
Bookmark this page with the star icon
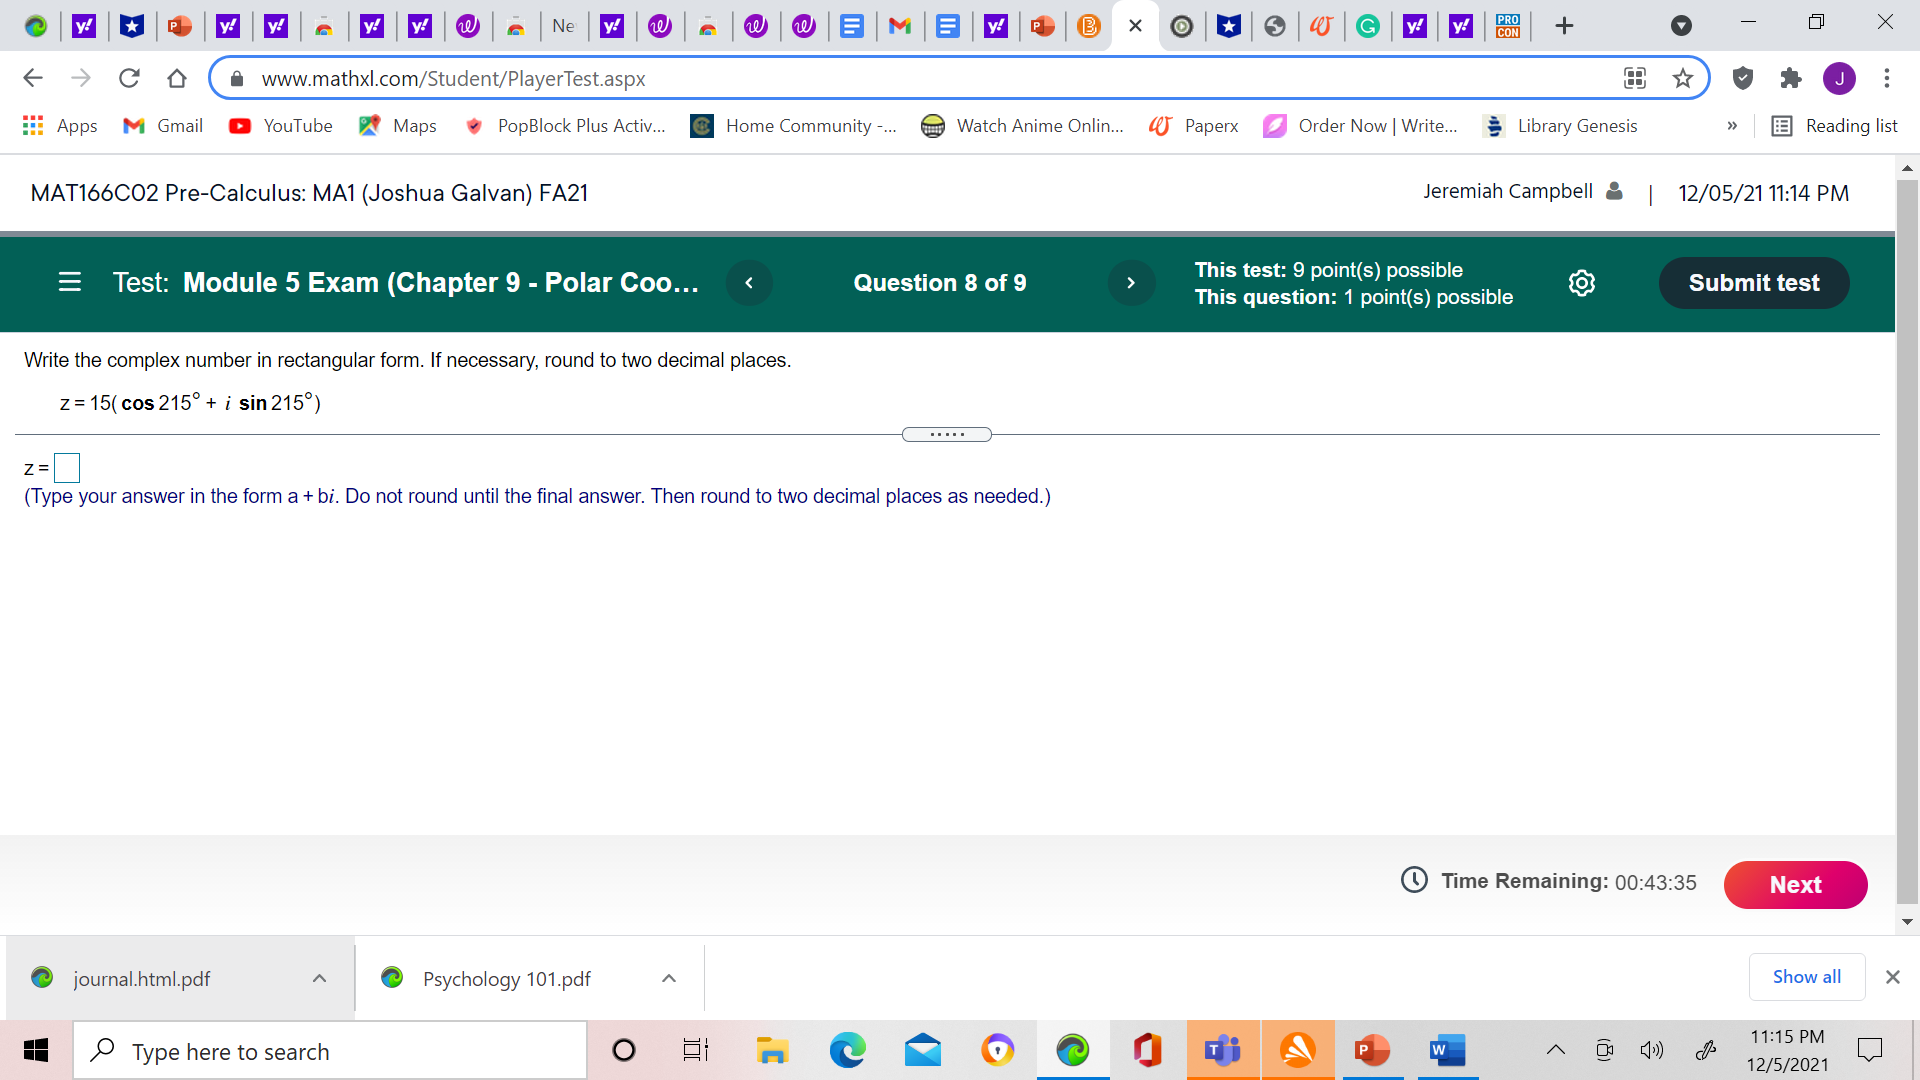[1683, 78]
